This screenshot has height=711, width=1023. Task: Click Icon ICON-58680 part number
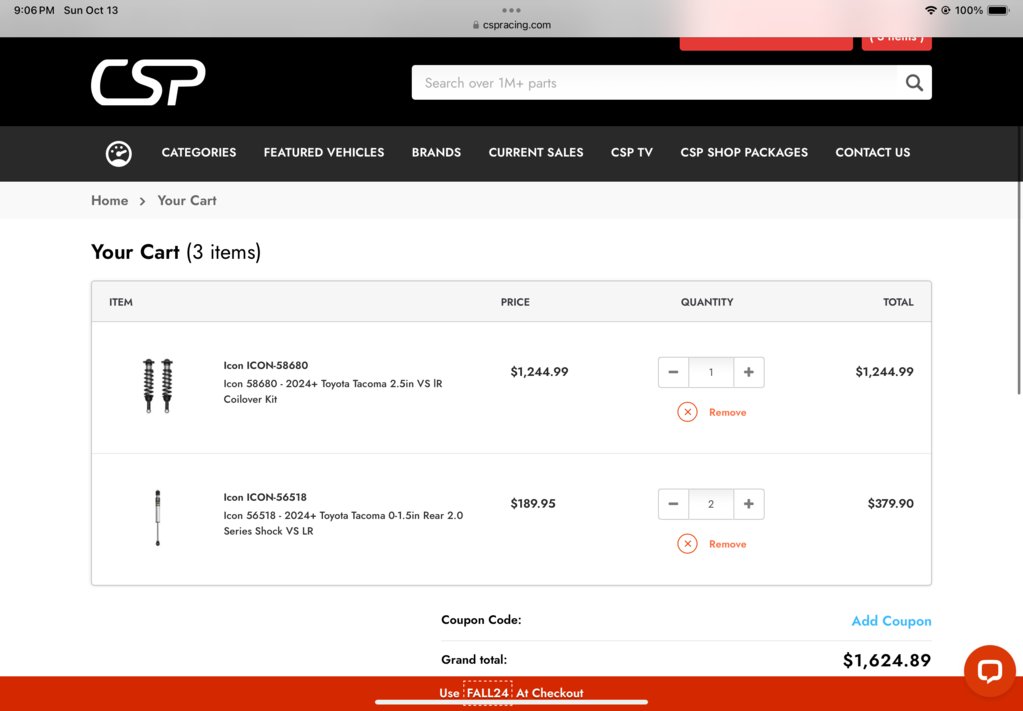tap(266, 365)
